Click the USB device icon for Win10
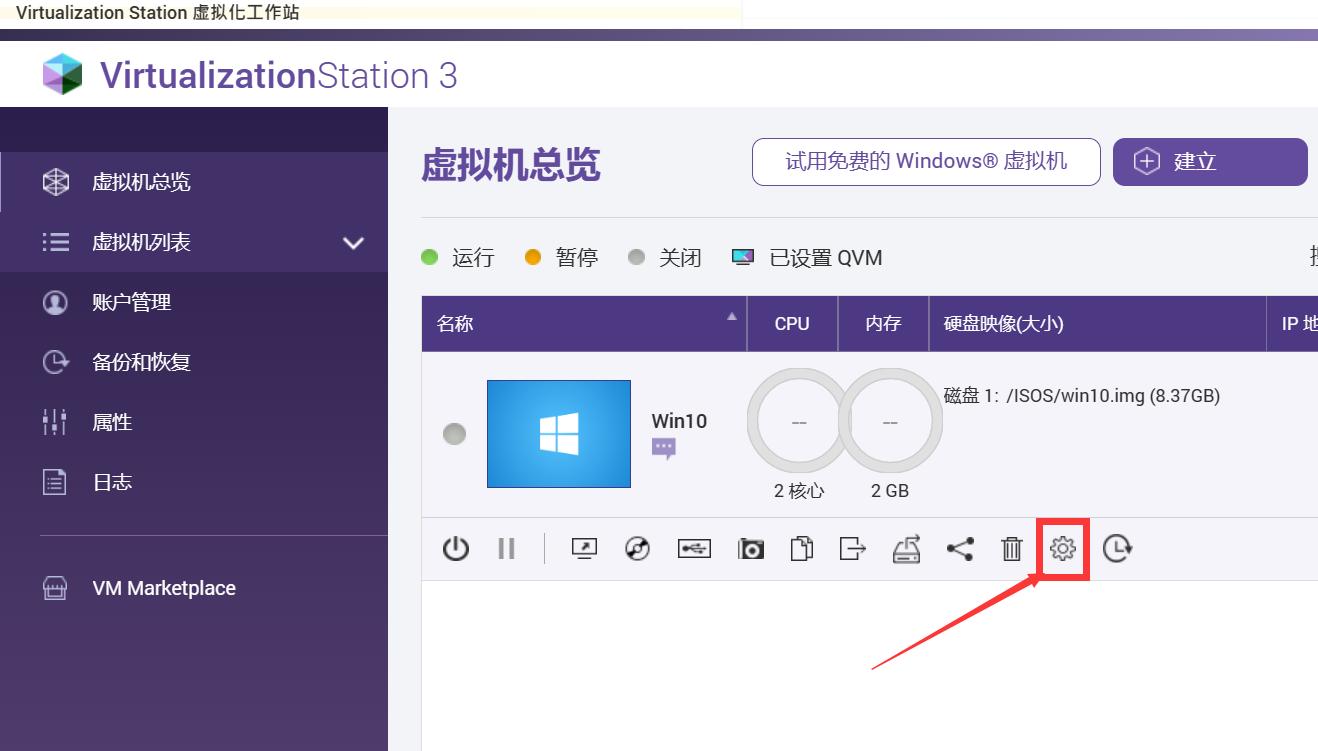Image resolution: width=1318 pixels, height=751 pixels. (x=694, y=548)
